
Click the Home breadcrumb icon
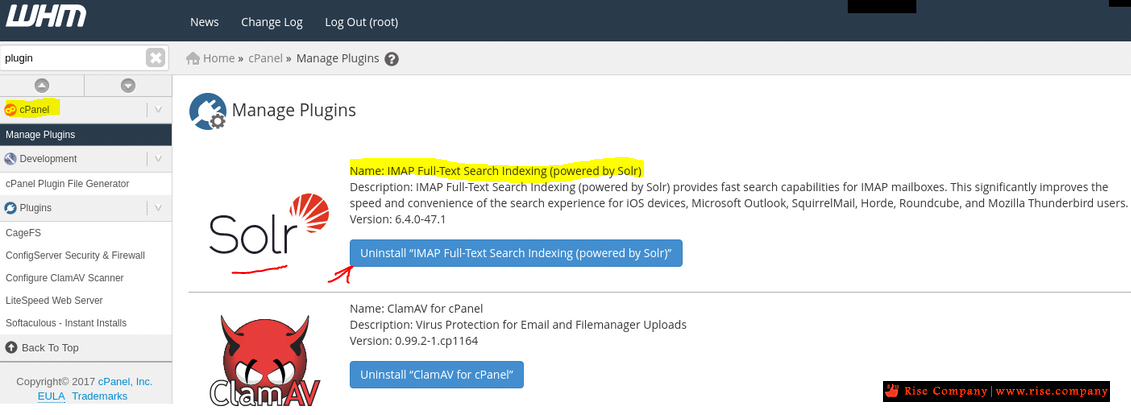coord(193,58)
